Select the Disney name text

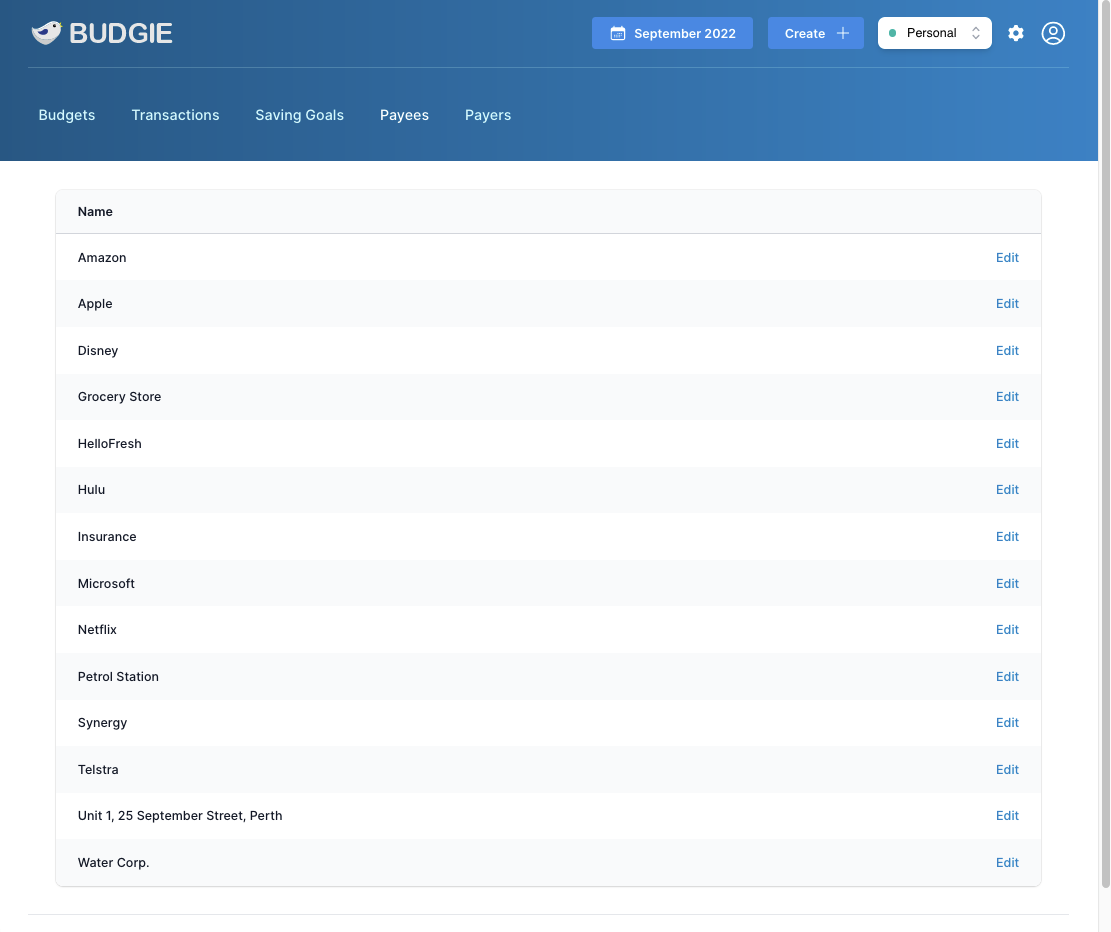click(98, 350)
